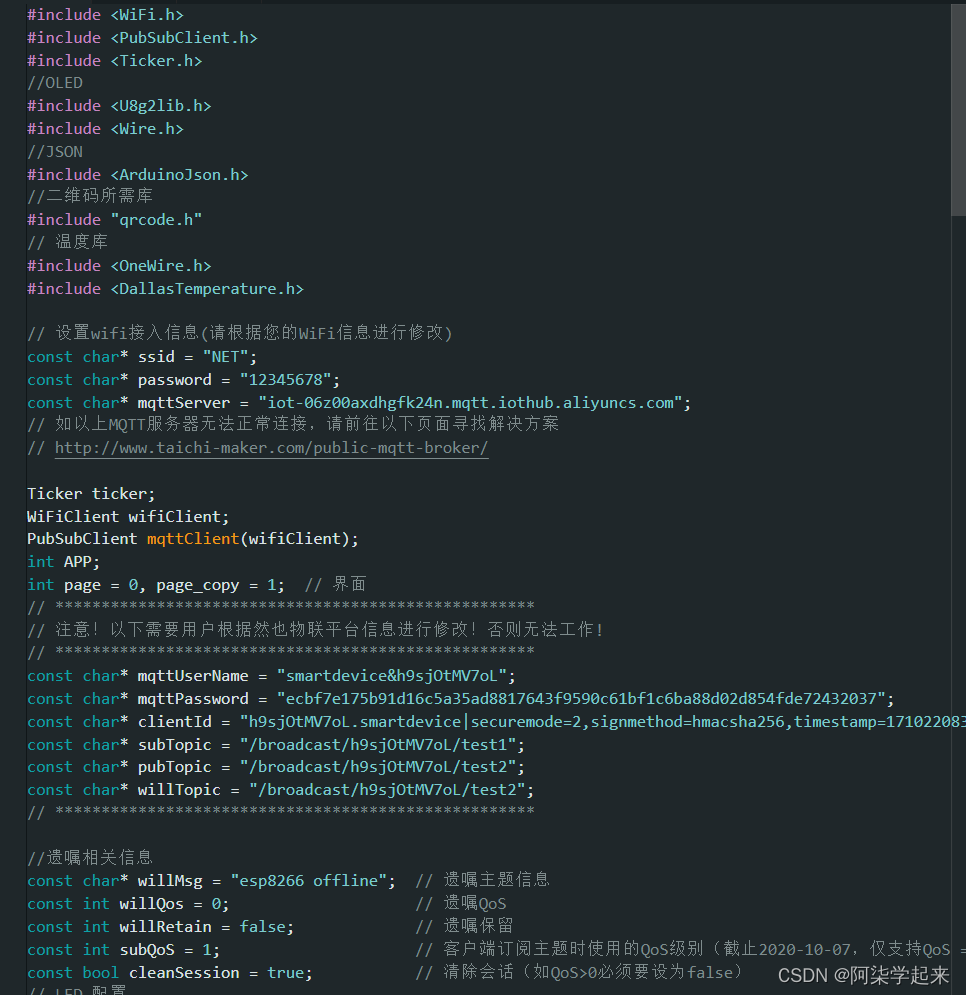Click the DallasTemperature.h include line
Viewport: 966px width, 995px height.
click(x=165, y=288)
